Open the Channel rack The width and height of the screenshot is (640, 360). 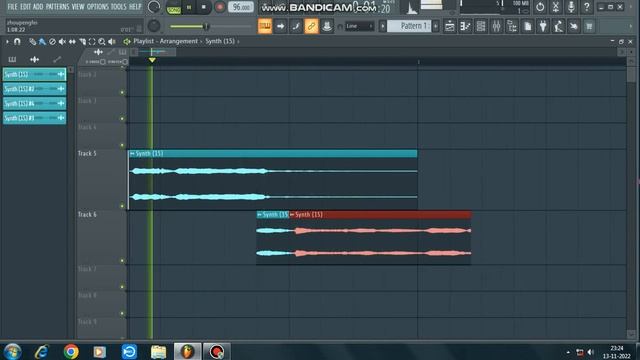[x=481, y=26]
